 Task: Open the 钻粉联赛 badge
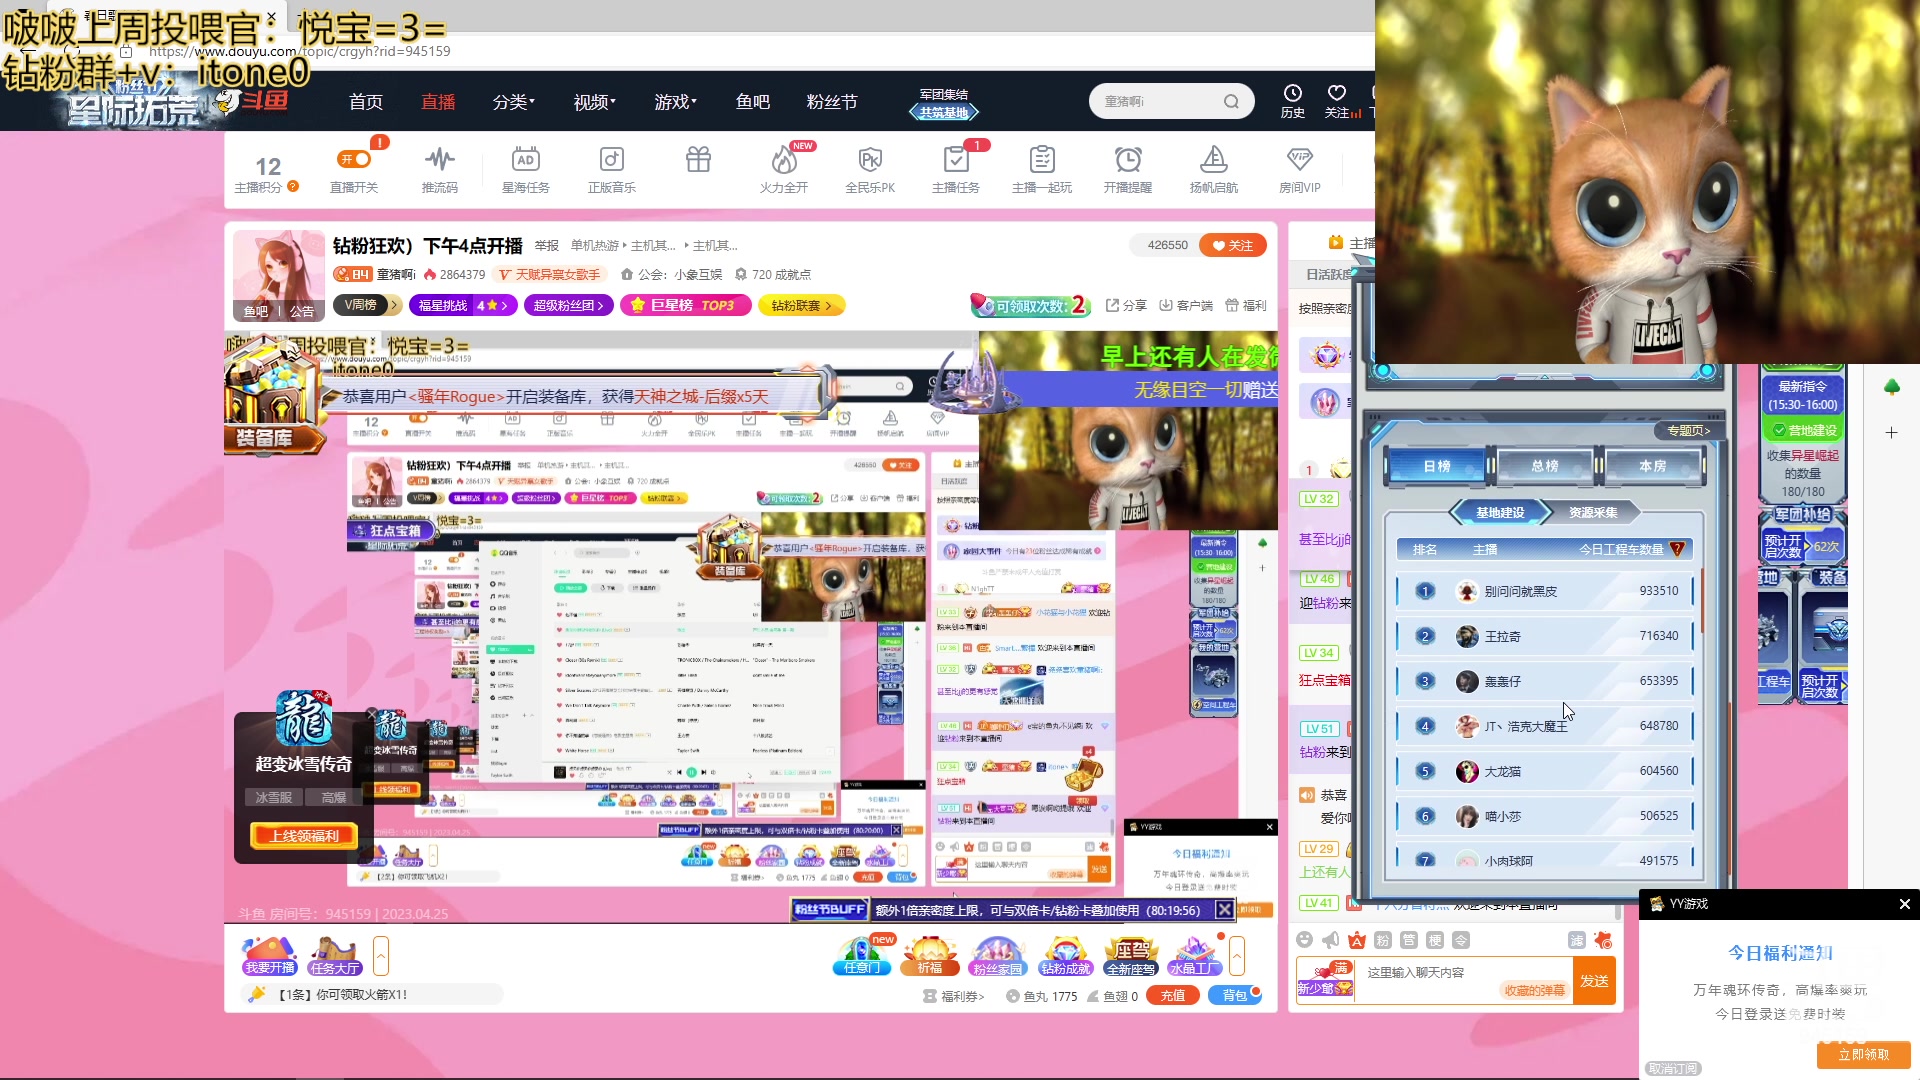tap(802, 305)
